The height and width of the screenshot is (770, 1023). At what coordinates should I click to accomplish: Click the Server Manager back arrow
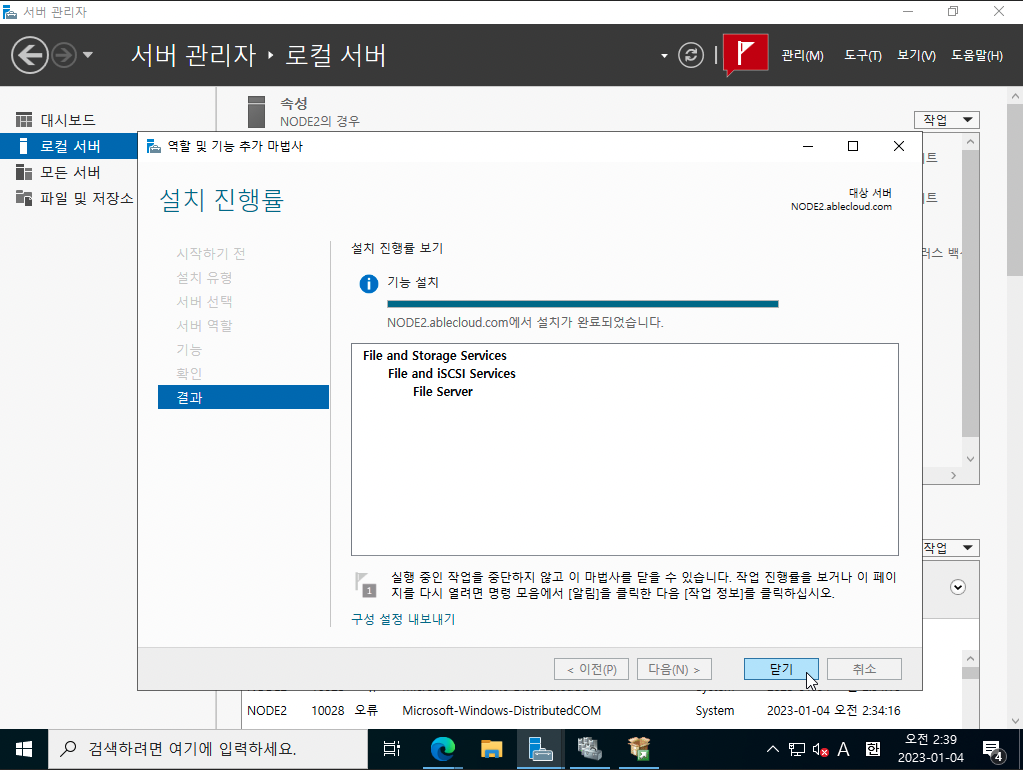point(29,55)
